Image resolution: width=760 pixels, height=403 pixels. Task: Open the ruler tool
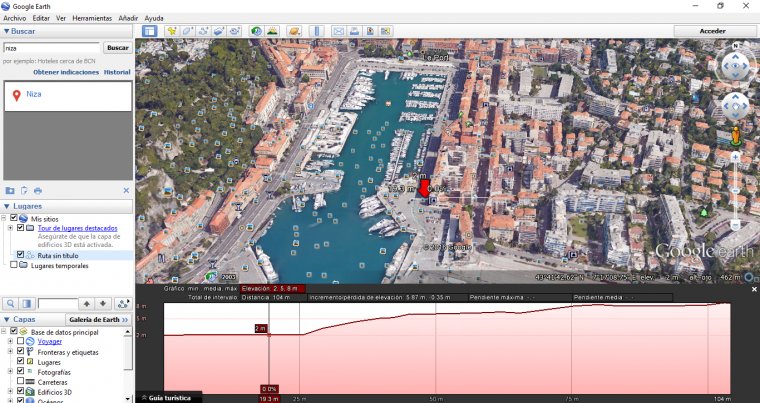click(x=317, y=31)
